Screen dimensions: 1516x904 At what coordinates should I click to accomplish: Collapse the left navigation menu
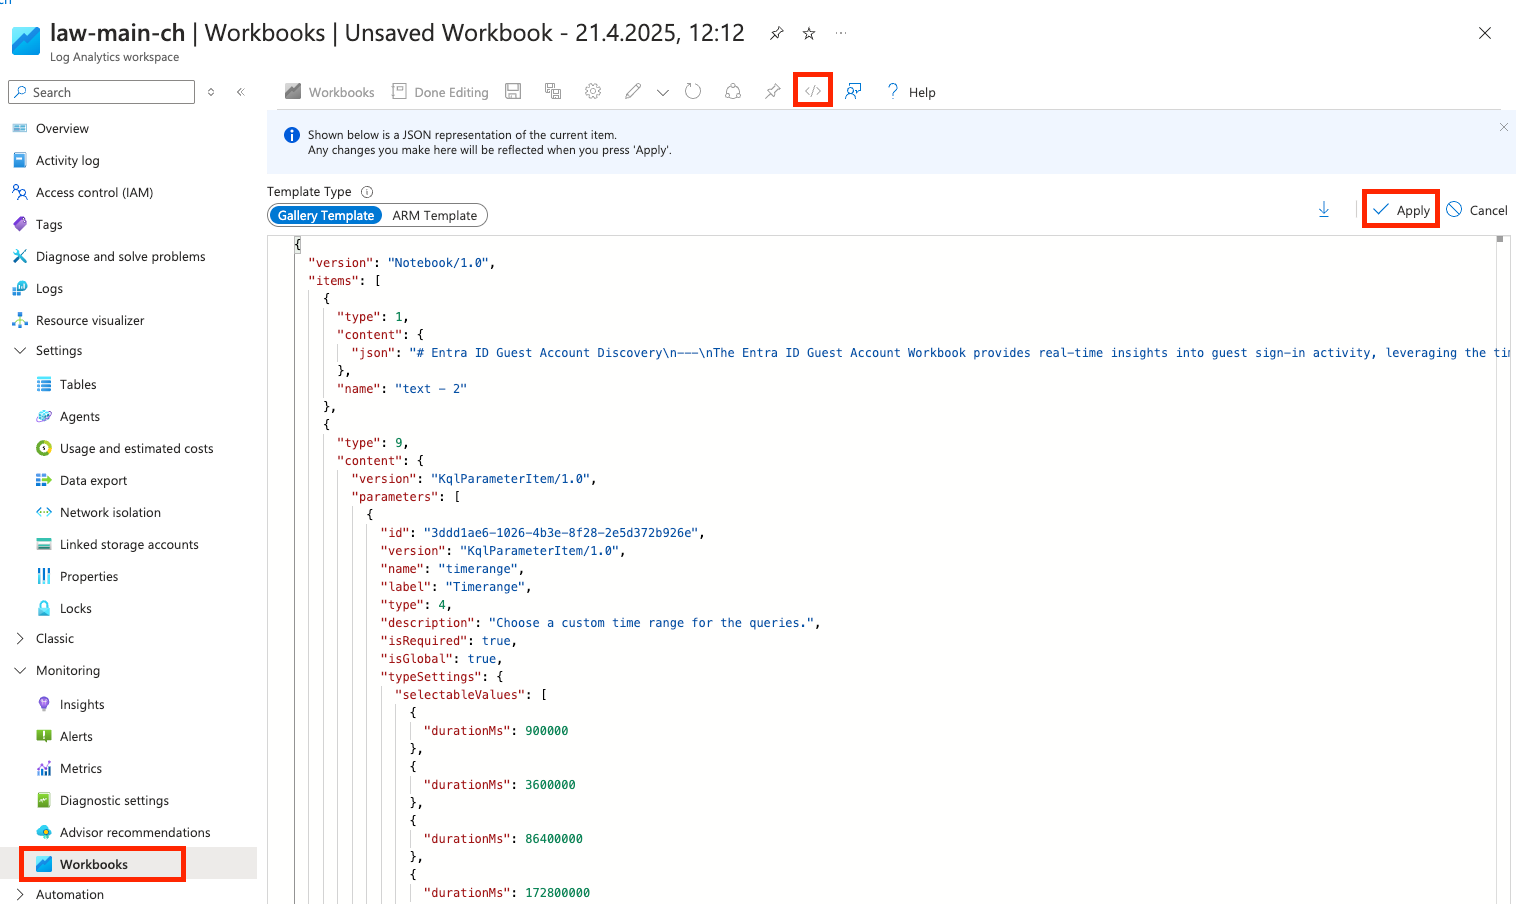pyautogui.click(x=241, y=92)
